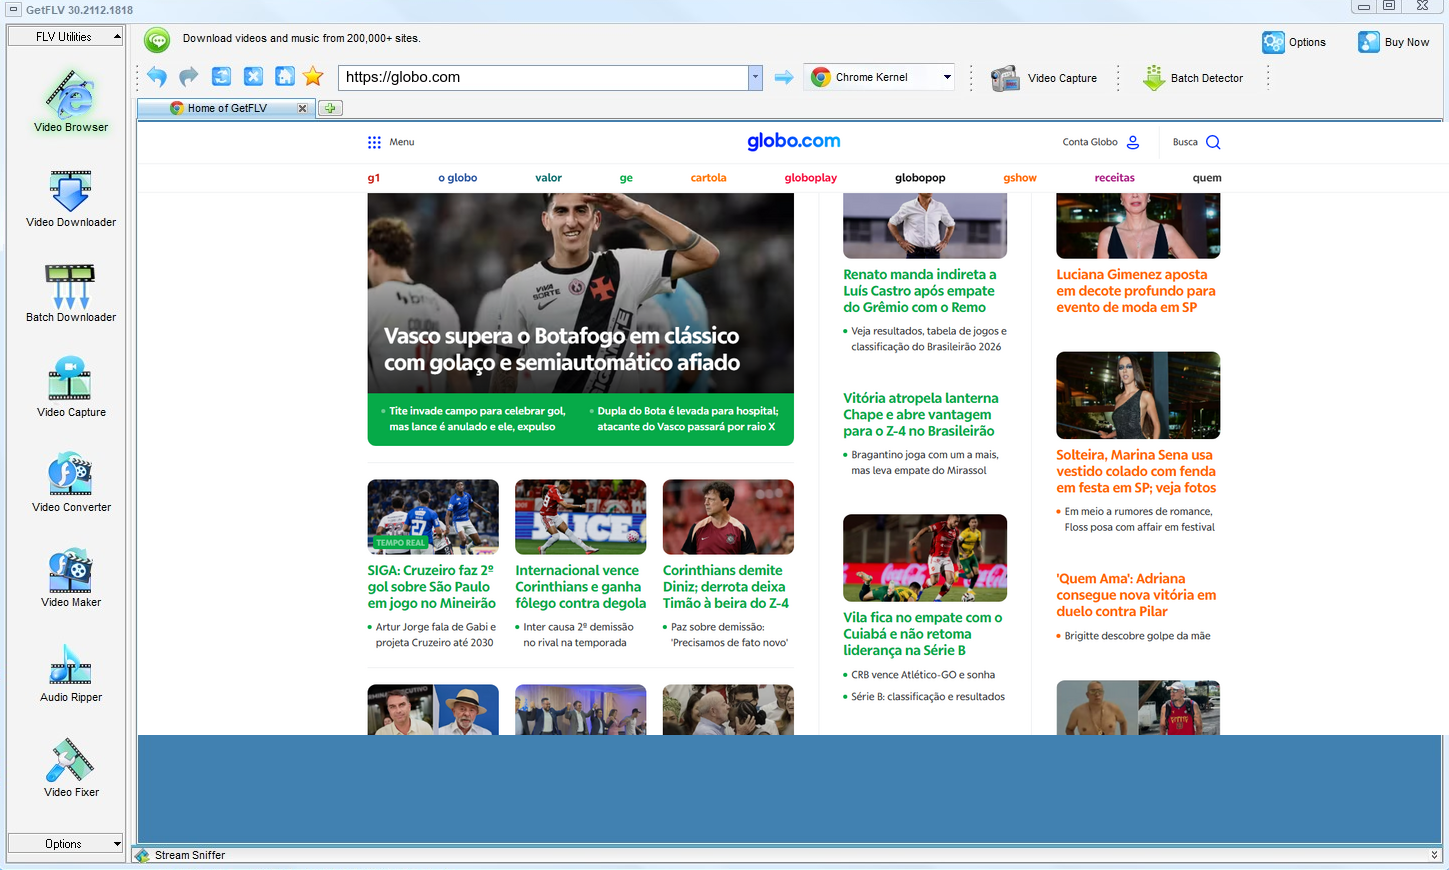1449x870 pixels.
Task: Open Vitória atropela lanterna Chape headline
Action: click(921, 414)
